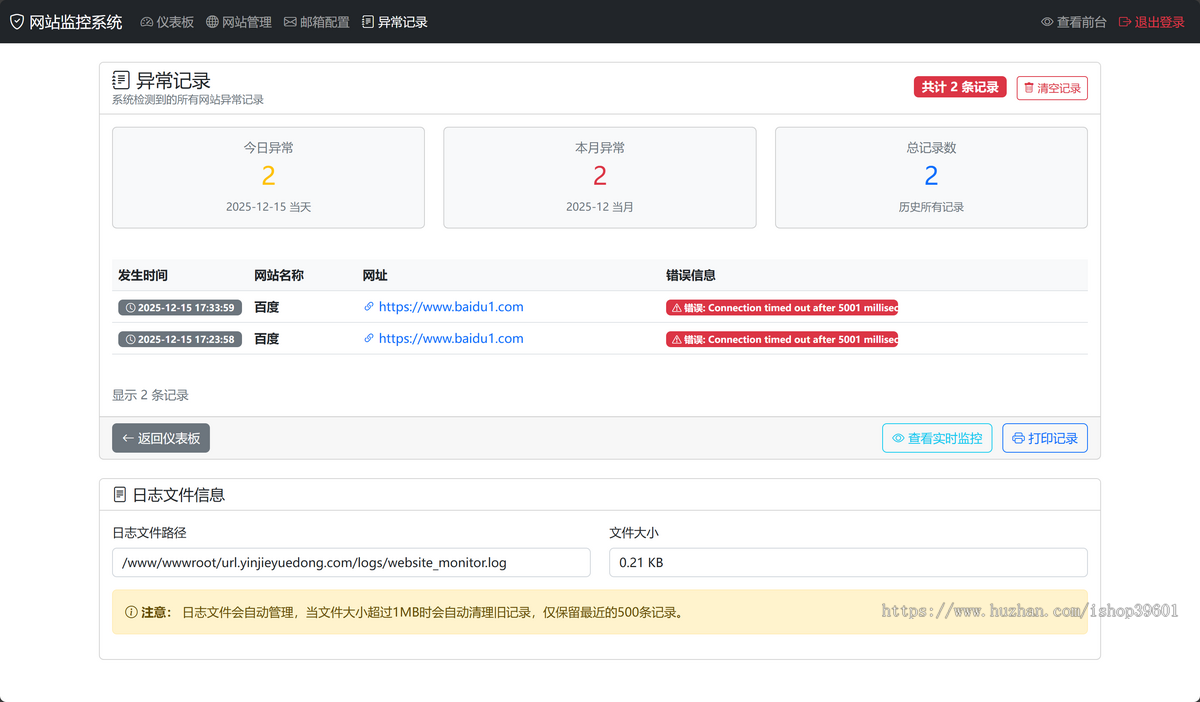Click the logout icon next to 退出登录
This screenshot has height=702, width=1200.
(1124, 21)
